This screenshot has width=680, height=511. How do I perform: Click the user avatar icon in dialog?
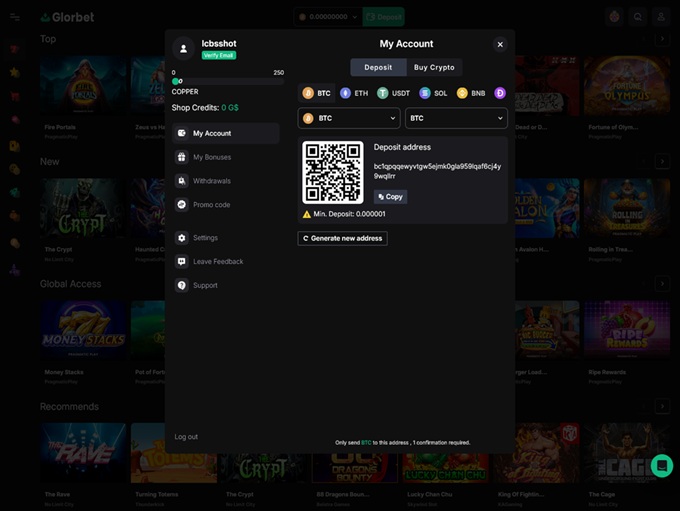click(x=183, y=49)
